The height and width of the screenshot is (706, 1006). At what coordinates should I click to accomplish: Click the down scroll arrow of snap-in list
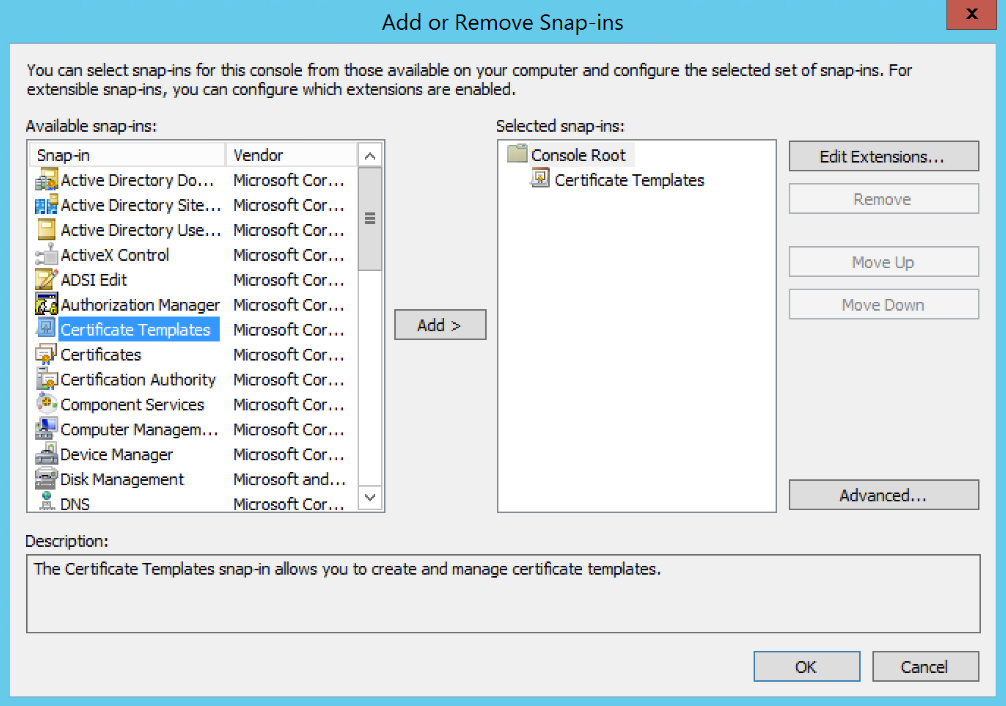pos(371,497)
